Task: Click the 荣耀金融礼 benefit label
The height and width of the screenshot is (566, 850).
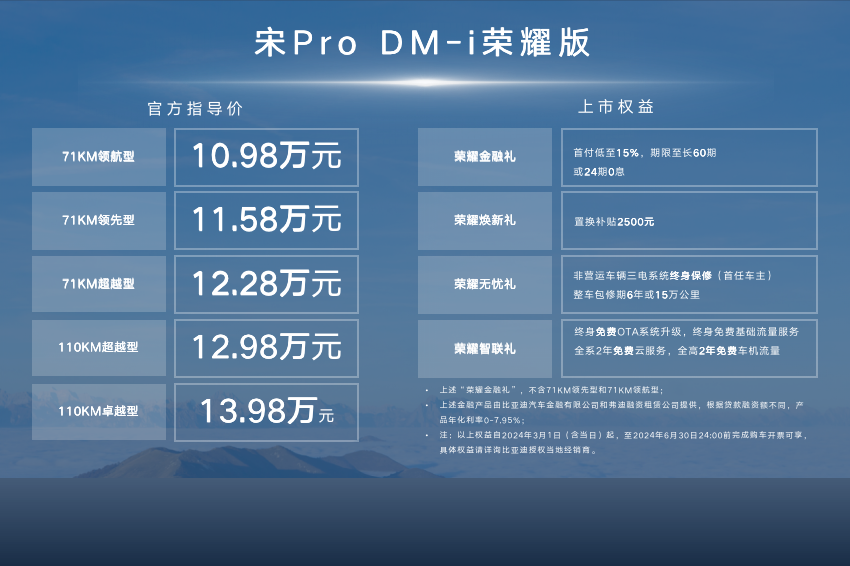Action: (485, 157)
